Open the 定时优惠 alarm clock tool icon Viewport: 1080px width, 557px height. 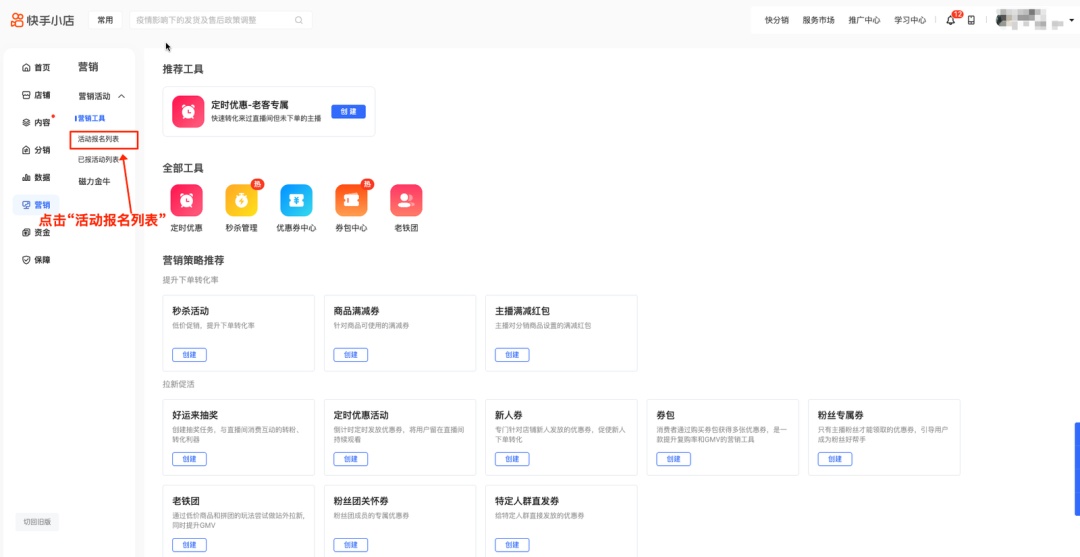point(186,201)
